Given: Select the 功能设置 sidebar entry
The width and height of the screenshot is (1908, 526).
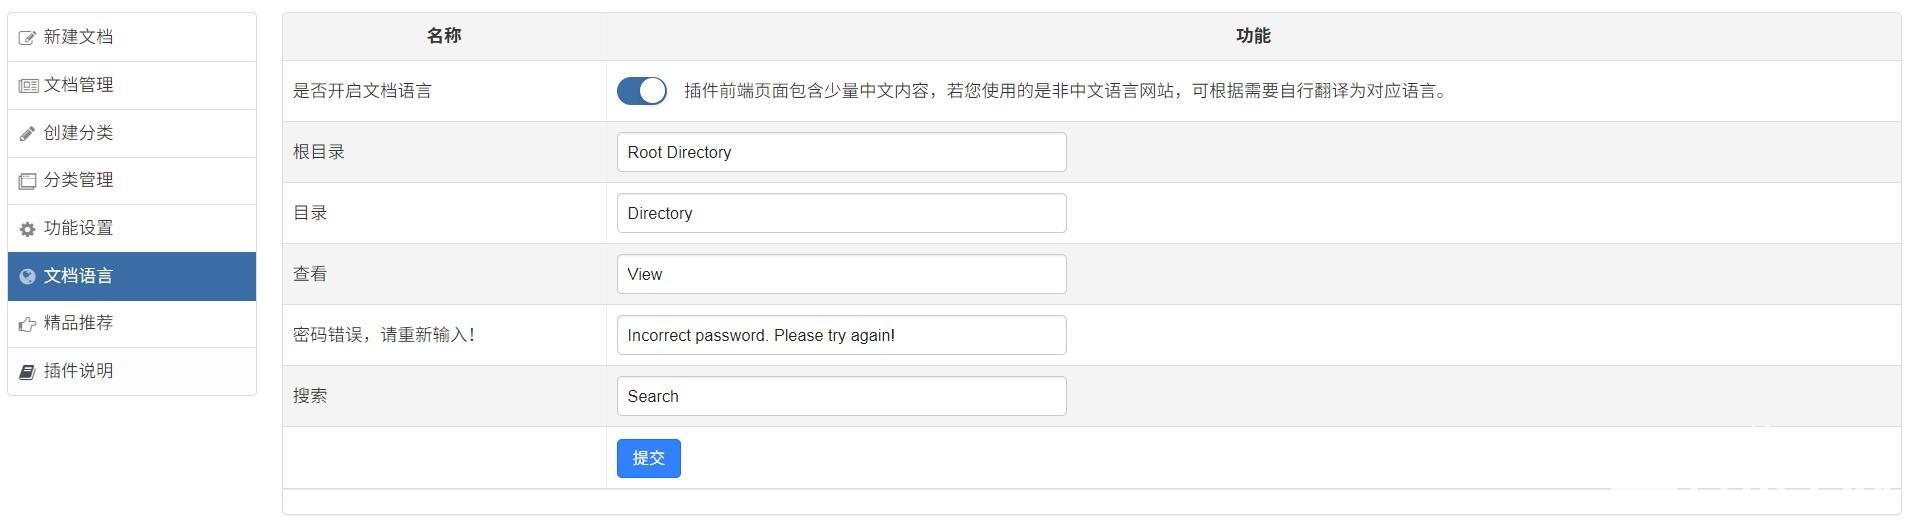Looking at the screenshot, I should coord(132,228).
